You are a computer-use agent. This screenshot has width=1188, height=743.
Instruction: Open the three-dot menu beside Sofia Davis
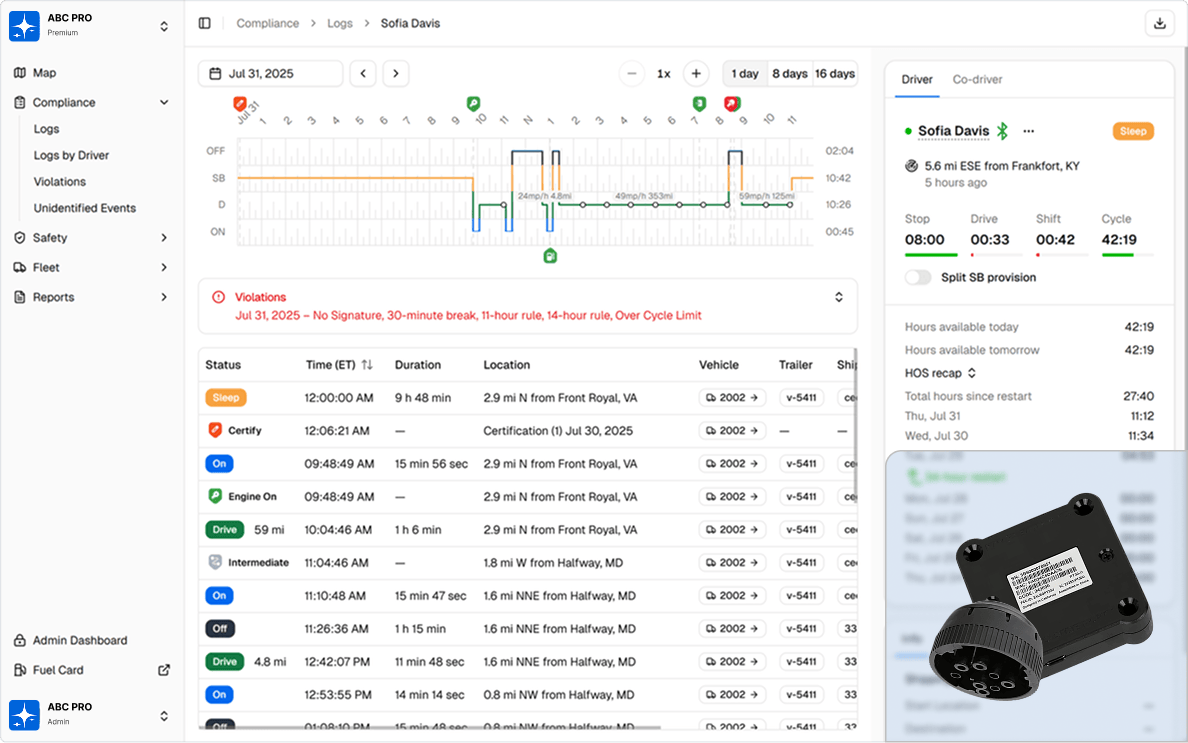click(x=1028, y=131)
